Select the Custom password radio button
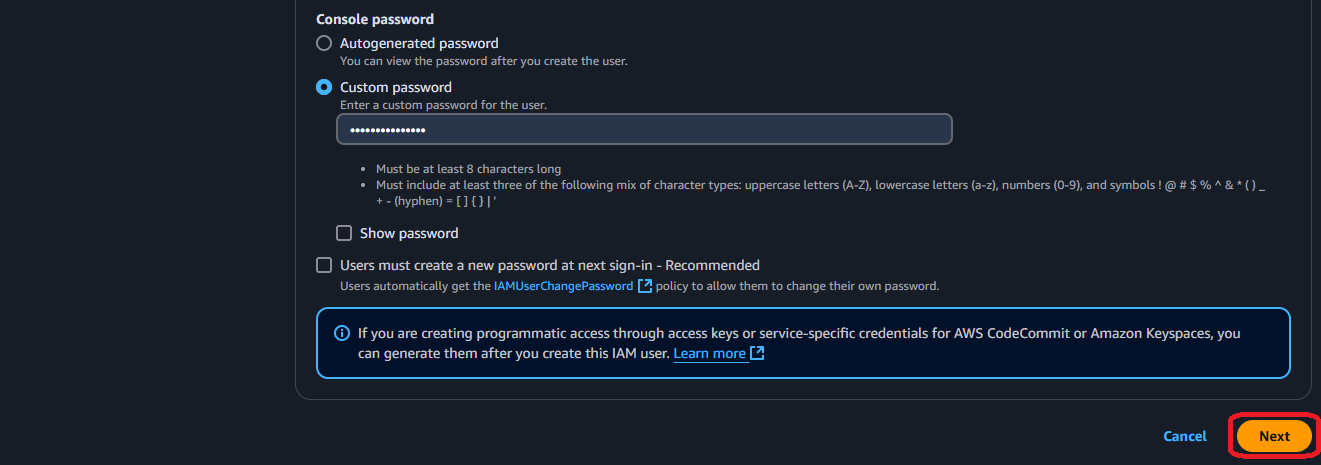The height and width of the screenshot is (465, 1321). [324, 87]
